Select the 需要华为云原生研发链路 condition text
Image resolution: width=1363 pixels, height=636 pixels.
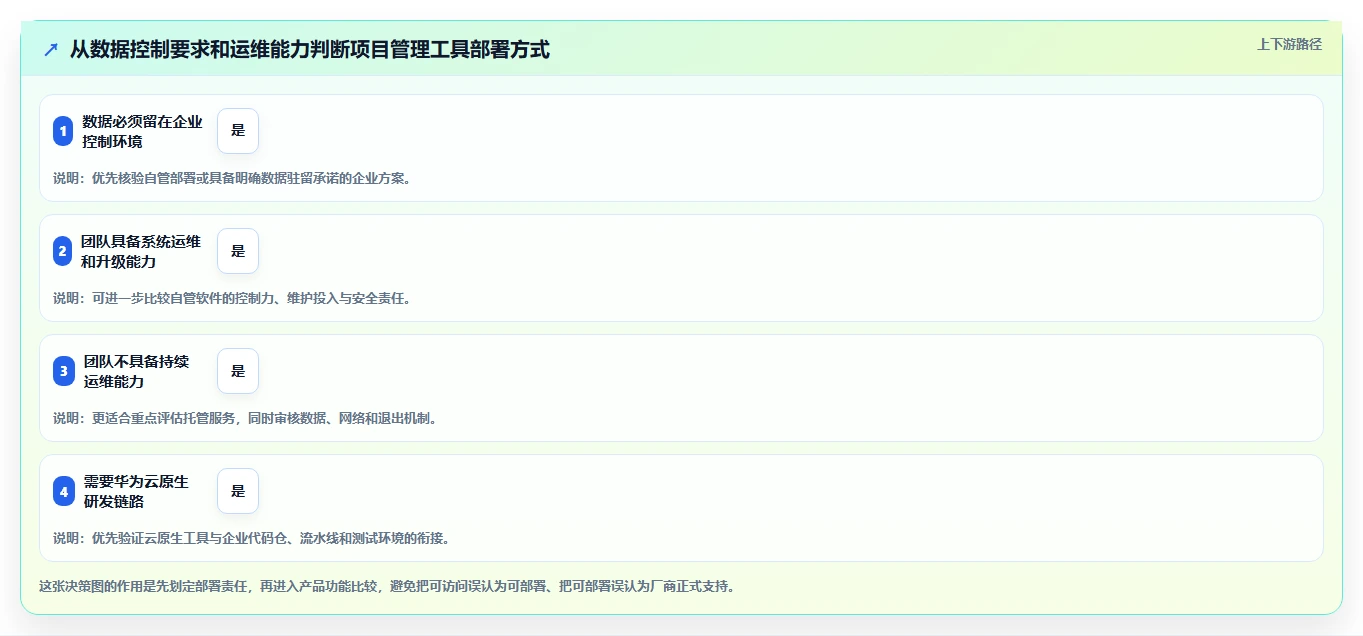pyautogui.click(x=136, y=491)
